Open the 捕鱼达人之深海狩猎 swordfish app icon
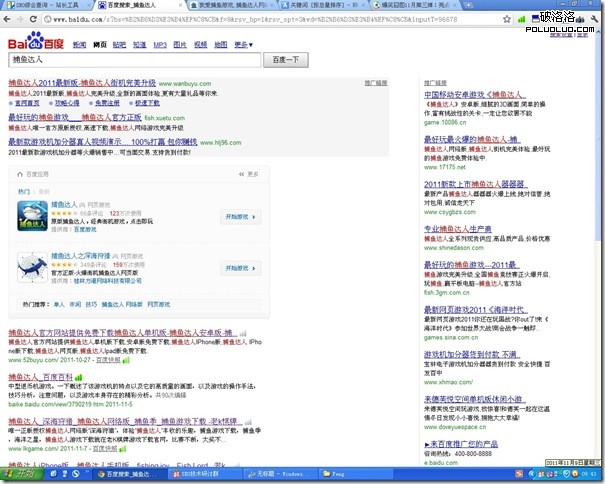 (x=34, y=269)
